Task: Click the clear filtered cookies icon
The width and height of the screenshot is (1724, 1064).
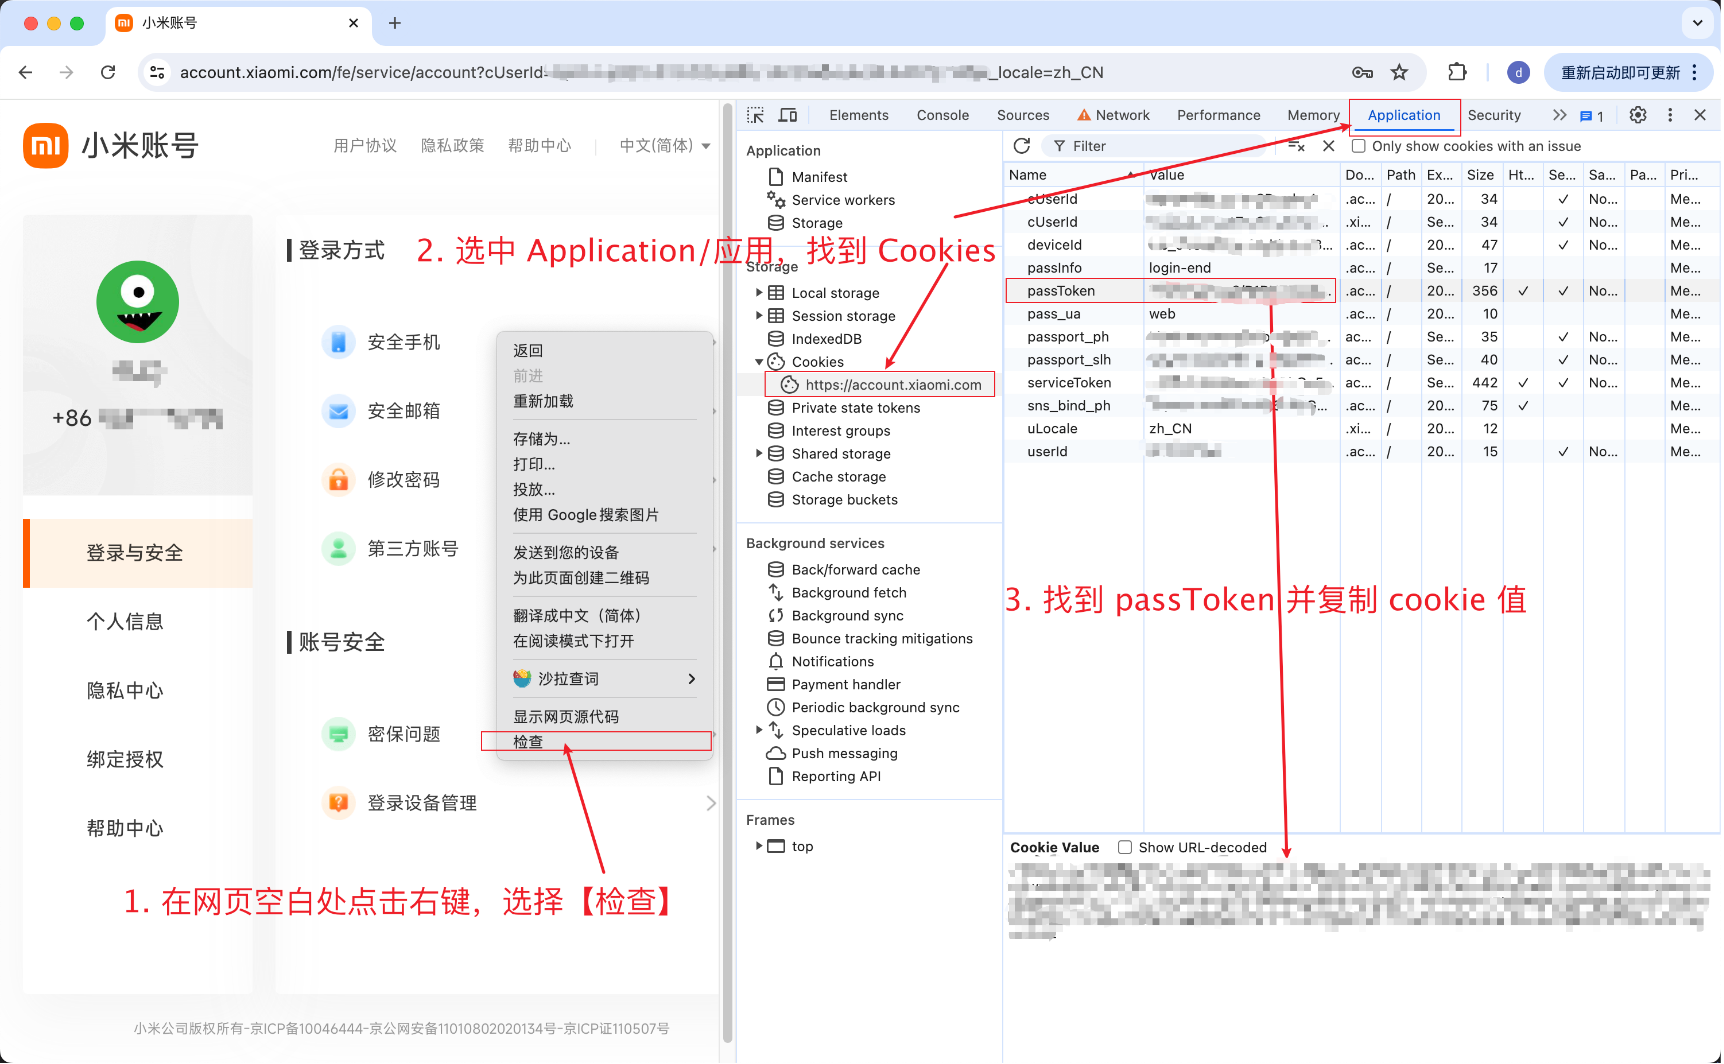Action: coord(1296,146)
